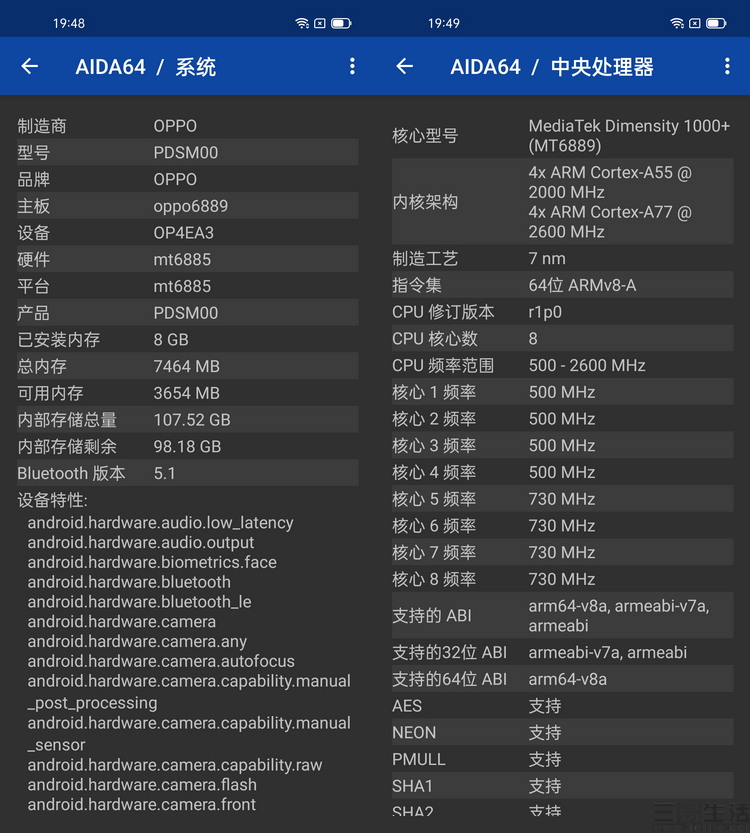750x833 pixels.
Task: Tap battery icon in left status bar
Action: [x=341, y=23]
